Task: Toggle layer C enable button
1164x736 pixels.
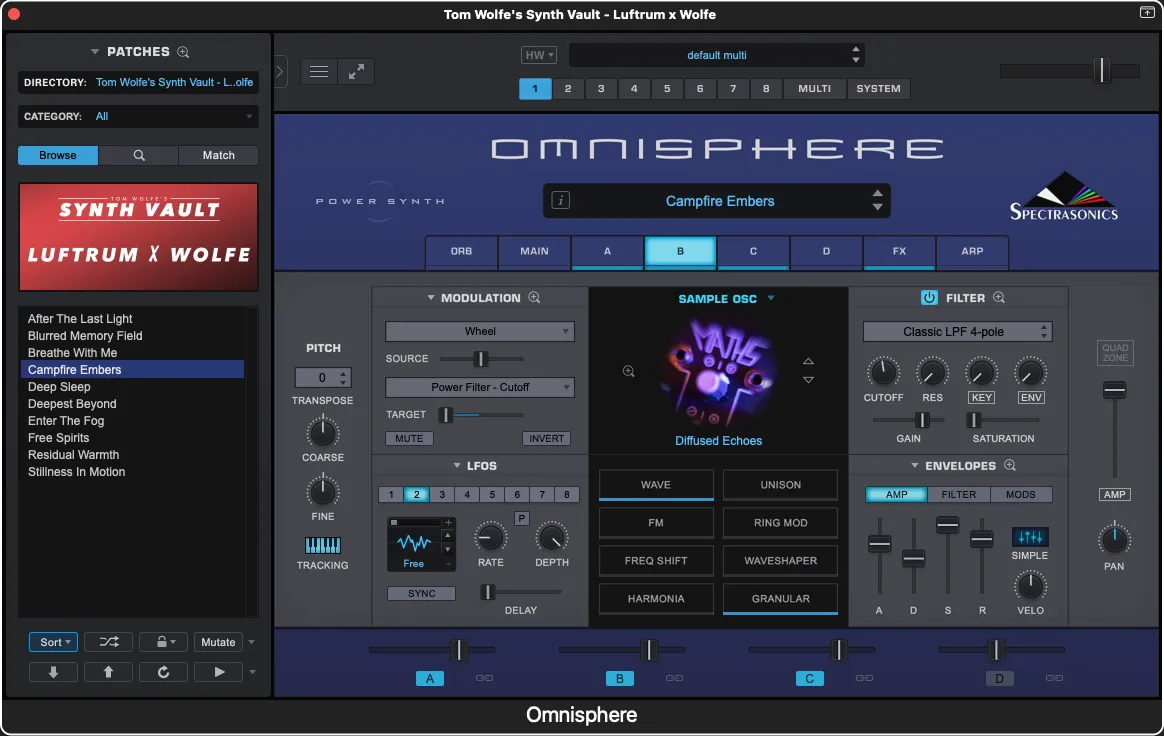Action: pos(810,678)
